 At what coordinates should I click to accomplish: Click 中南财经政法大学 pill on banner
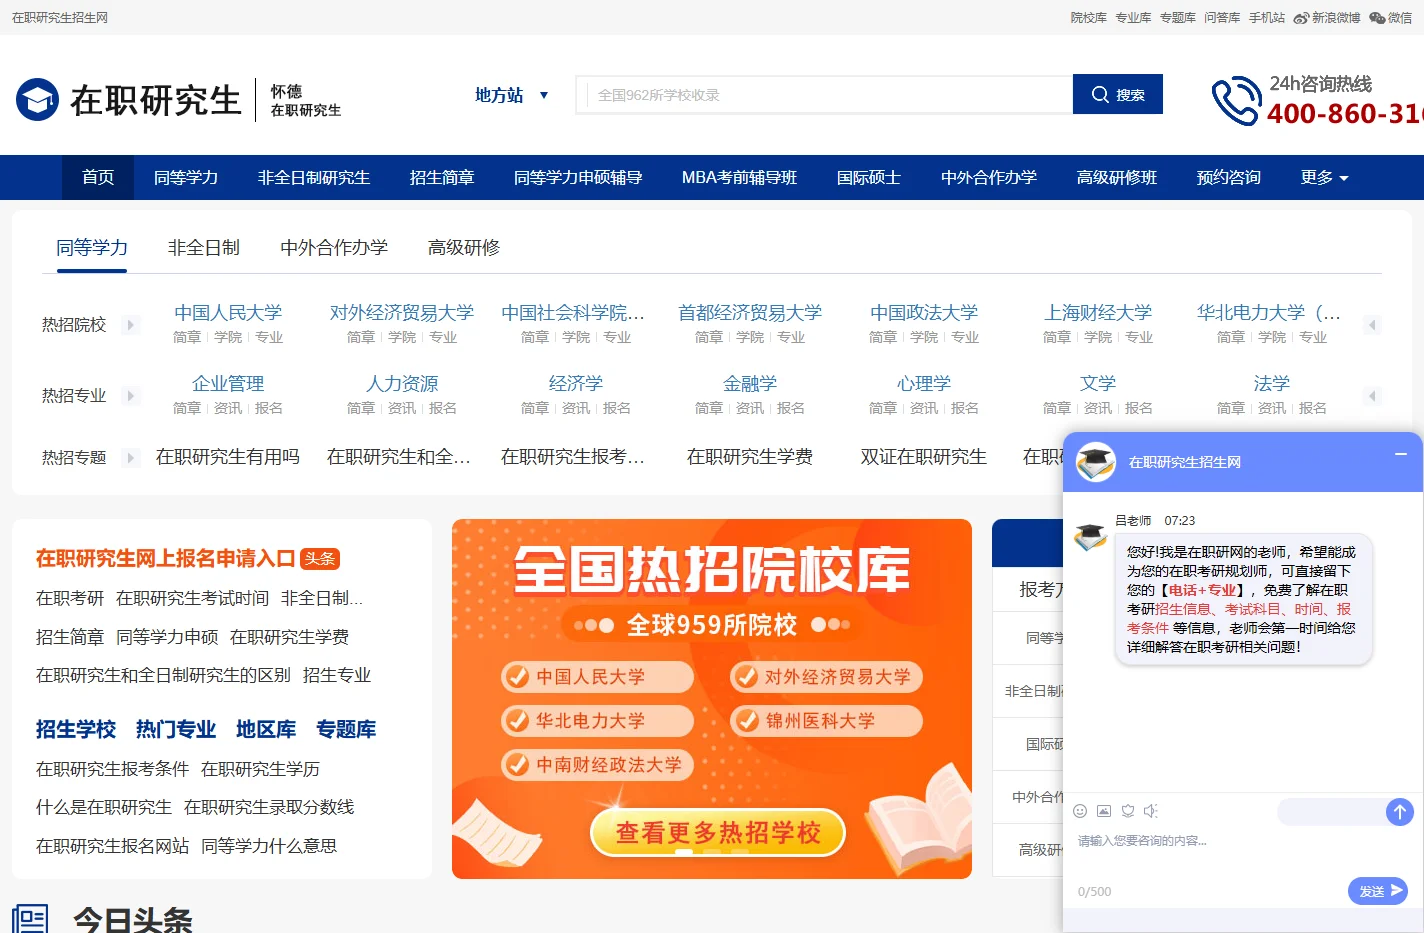598,764
